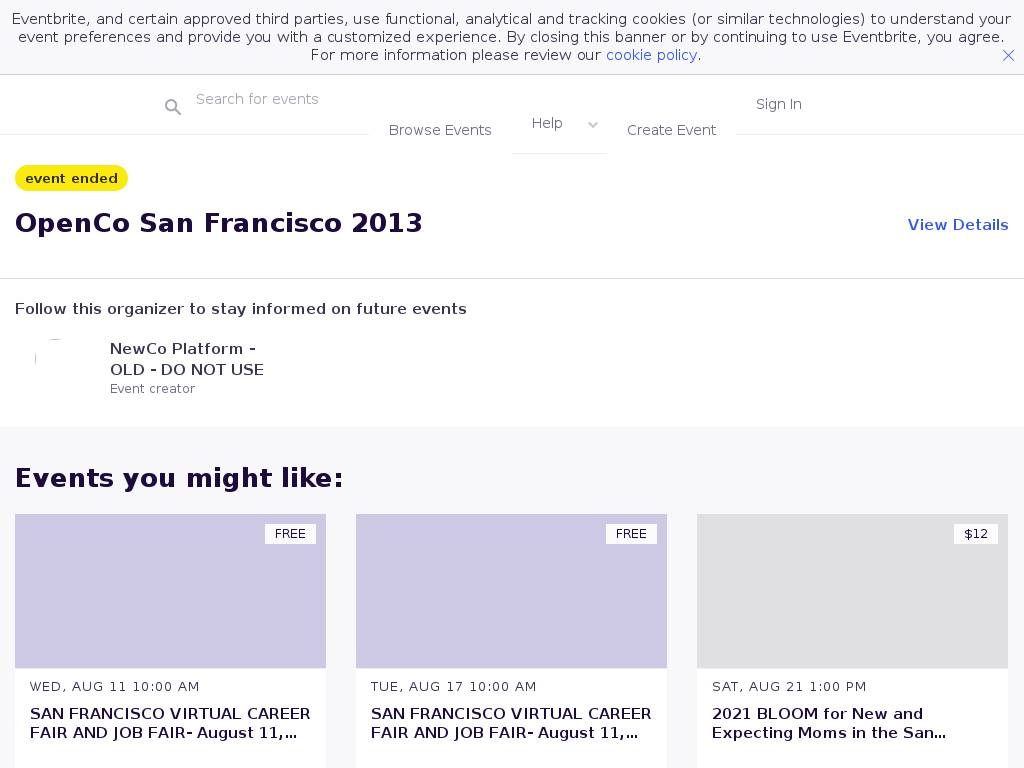The width and height of the screenshot is (1024, 768).
Task: Open the Help menu
Action: [547, 123]
